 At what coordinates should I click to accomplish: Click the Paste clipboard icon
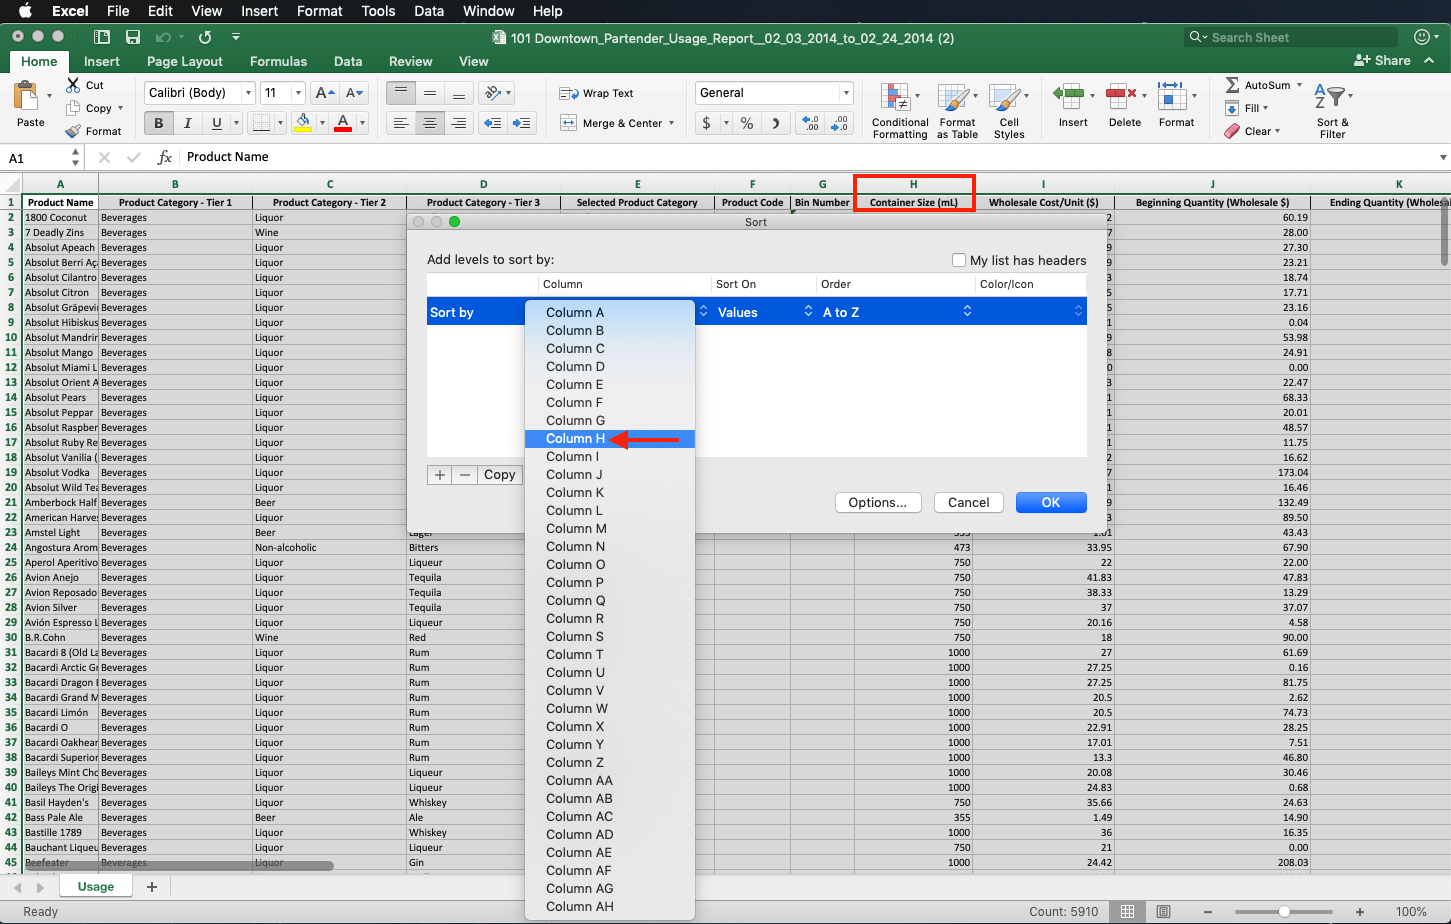27,97
